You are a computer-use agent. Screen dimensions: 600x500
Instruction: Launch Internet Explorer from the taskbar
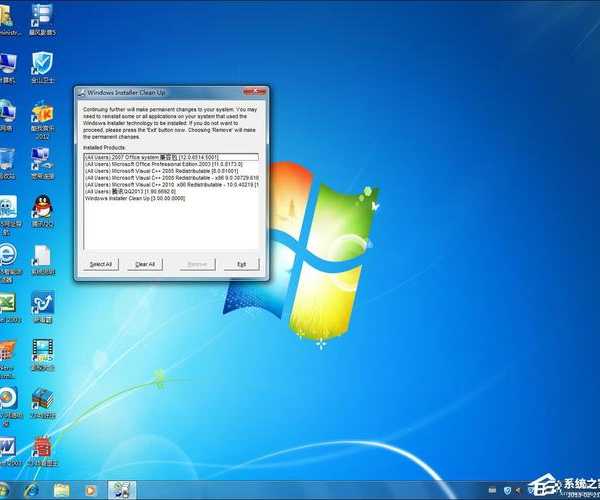(32, 490)
